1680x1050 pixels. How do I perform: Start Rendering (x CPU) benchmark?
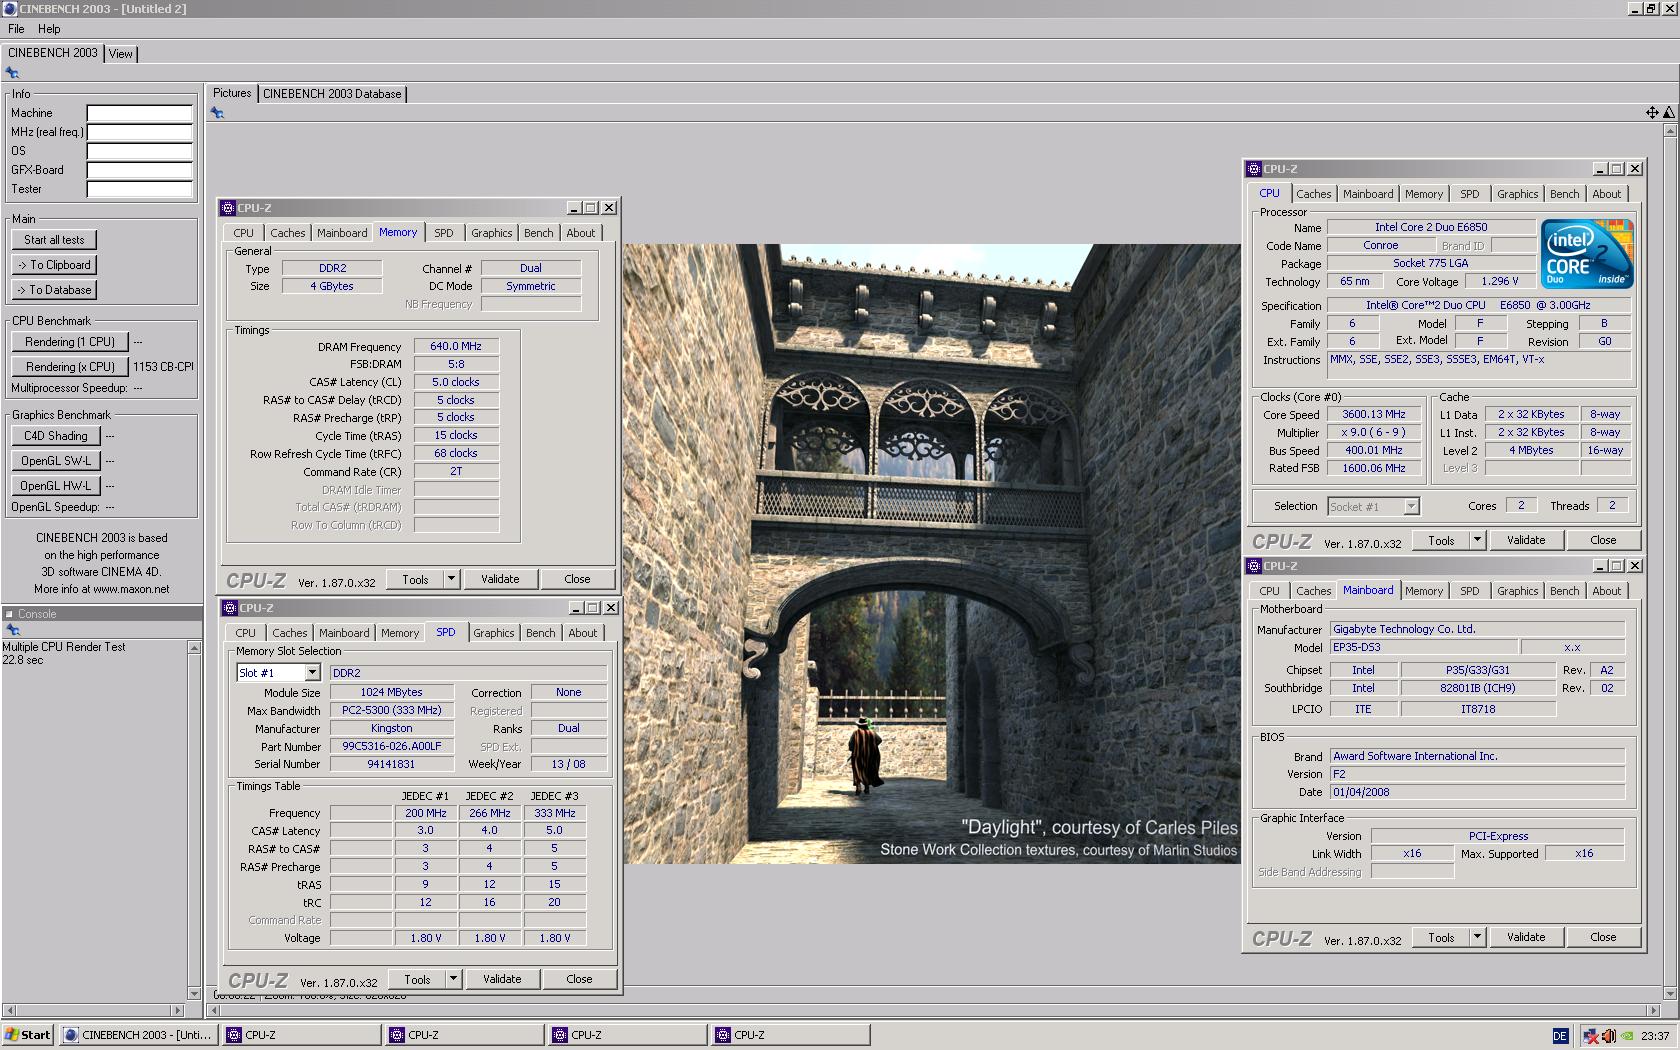[x=70, y=367]
